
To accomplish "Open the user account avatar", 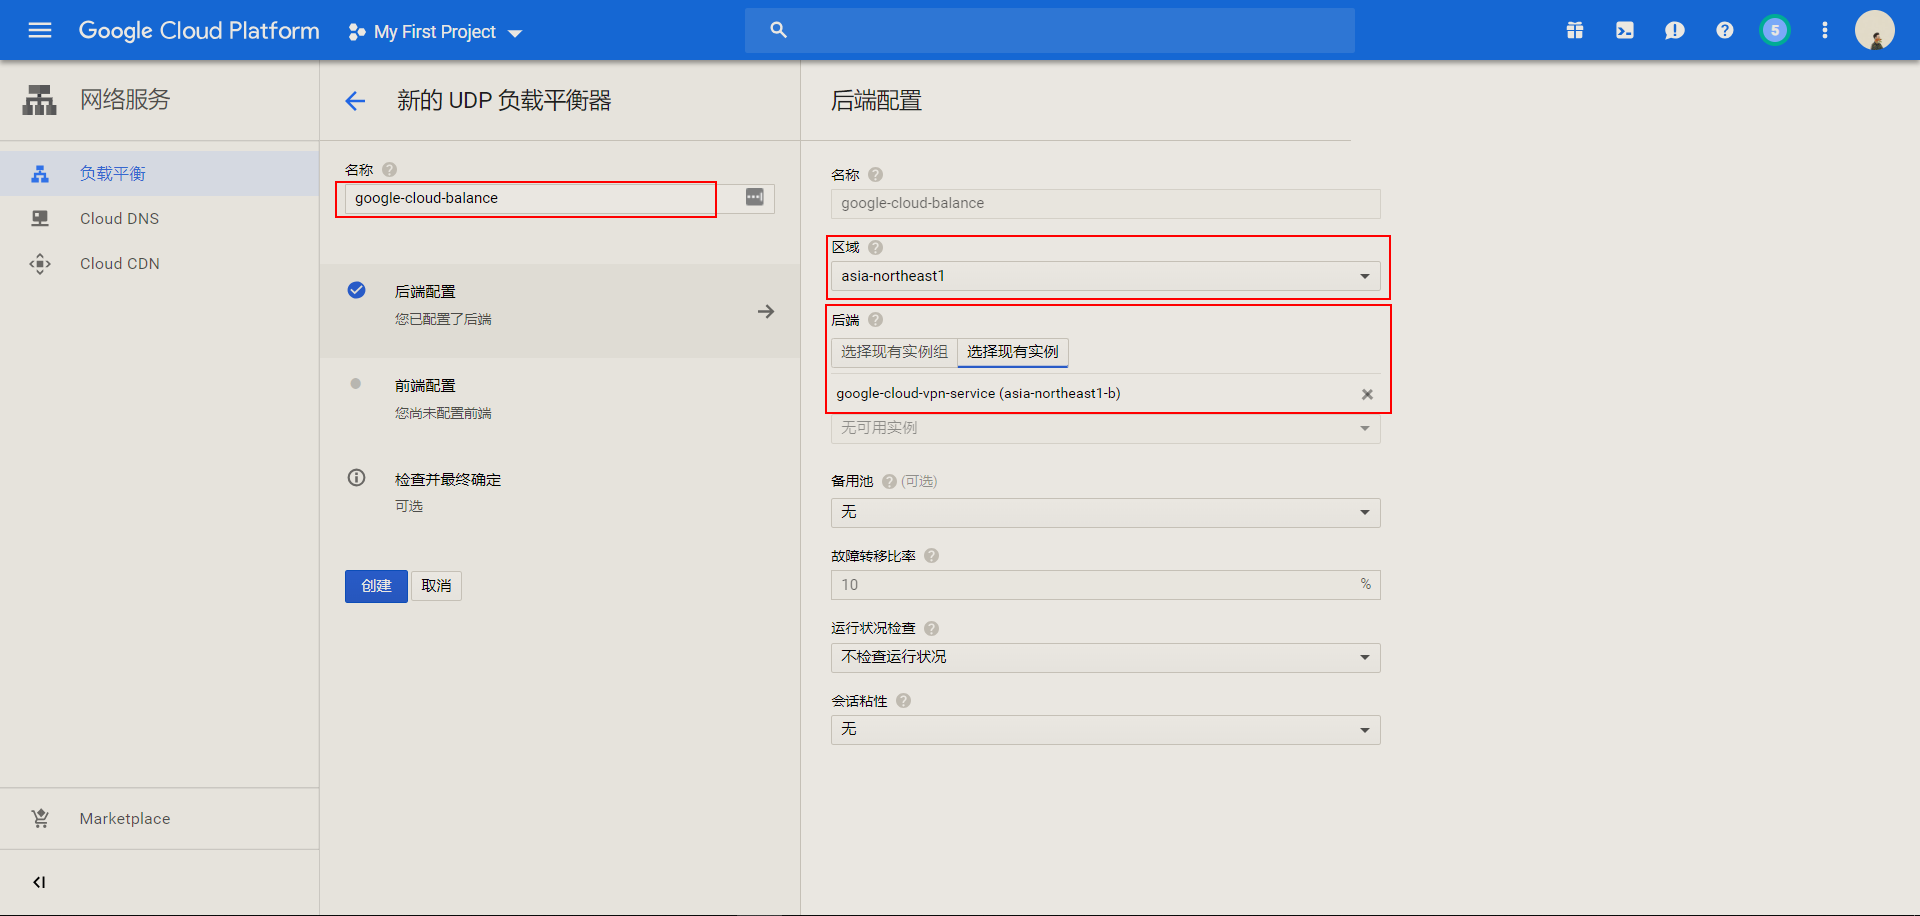I will 1875,30.
